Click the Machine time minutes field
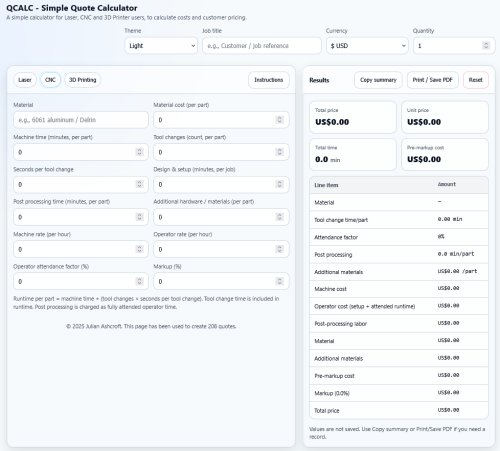The height and width of the screenshot is (451, 500). (81, 152)
